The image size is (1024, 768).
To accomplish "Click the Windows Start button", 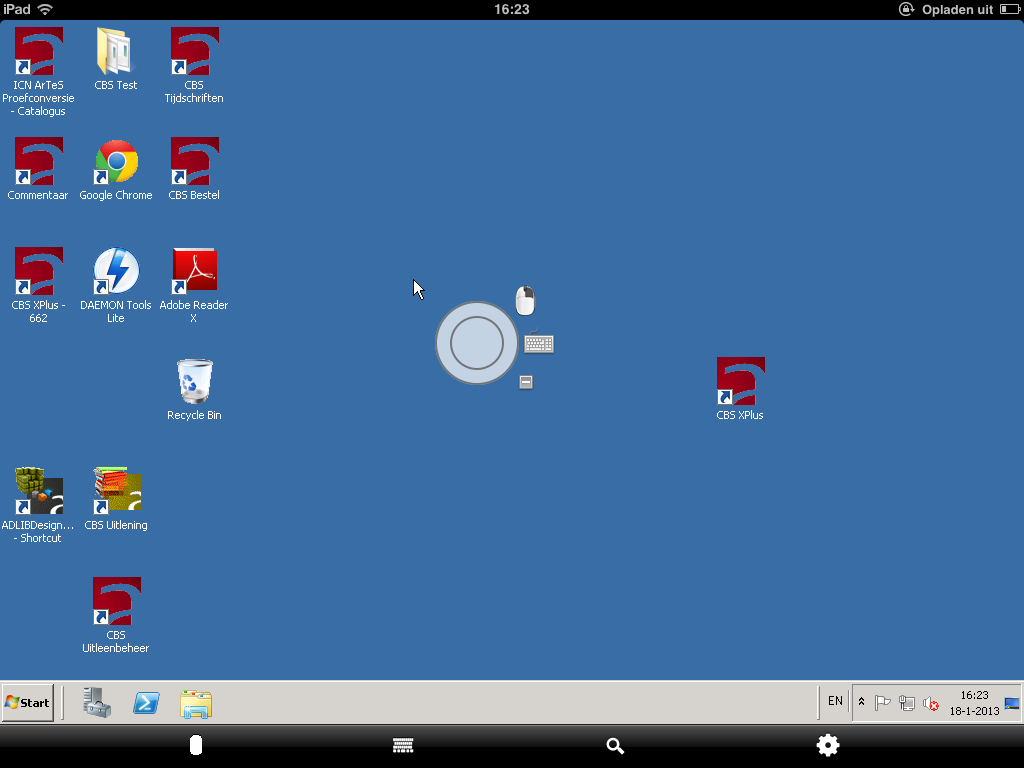I will tap(28, 703).
